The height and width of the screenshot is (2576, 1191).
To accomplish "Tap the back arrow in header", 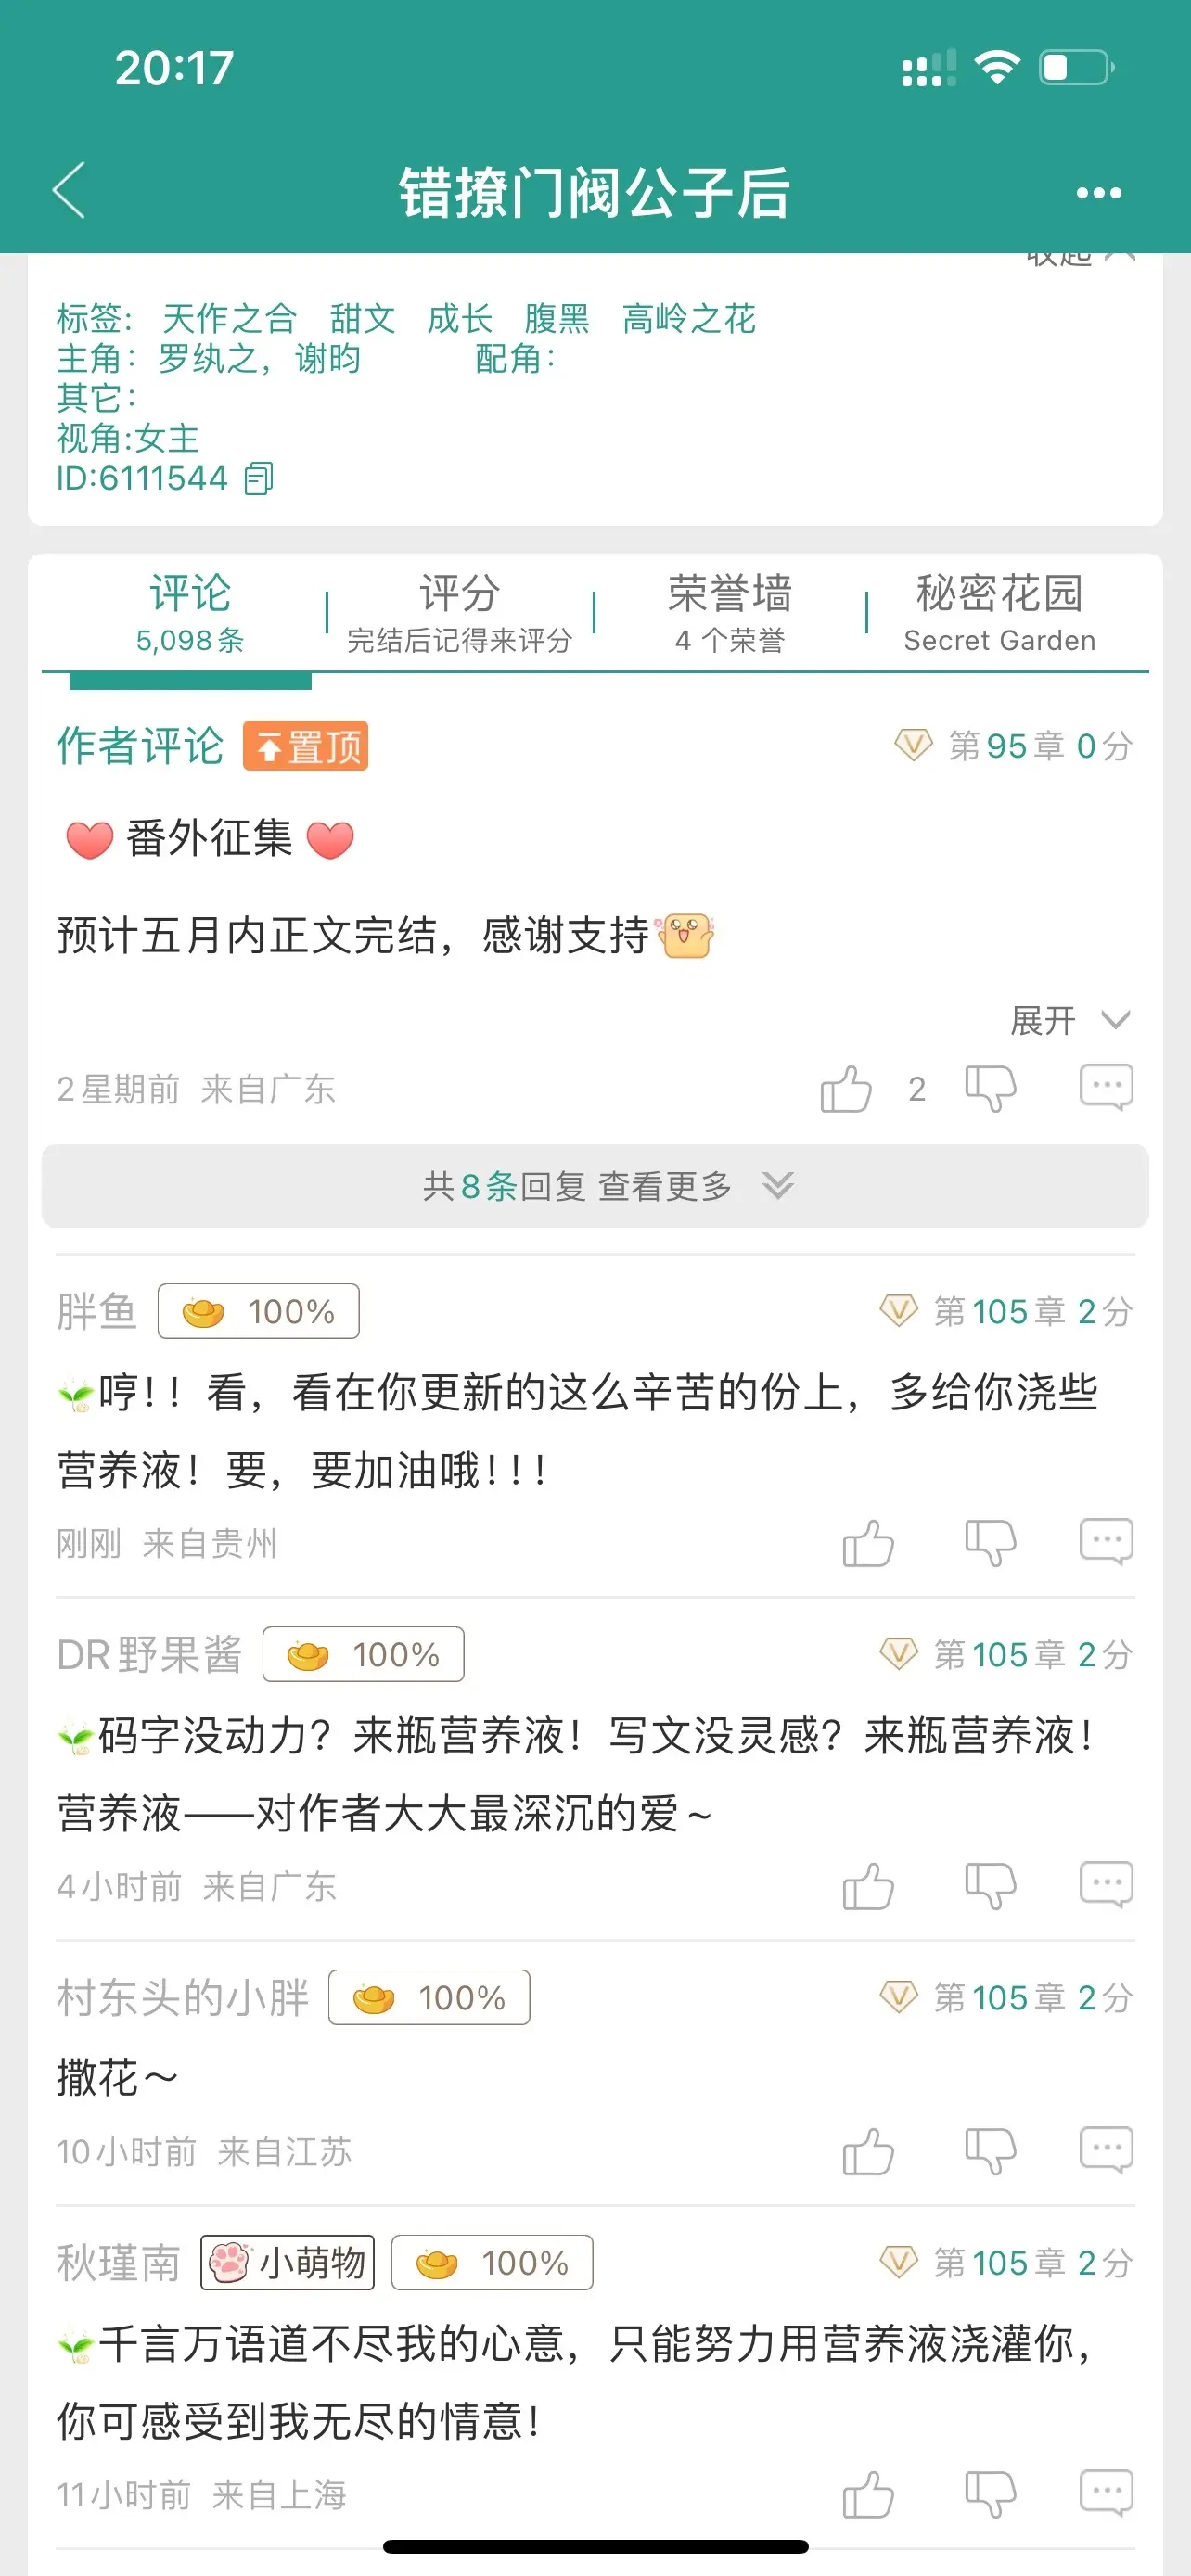I will pos(69,190).
